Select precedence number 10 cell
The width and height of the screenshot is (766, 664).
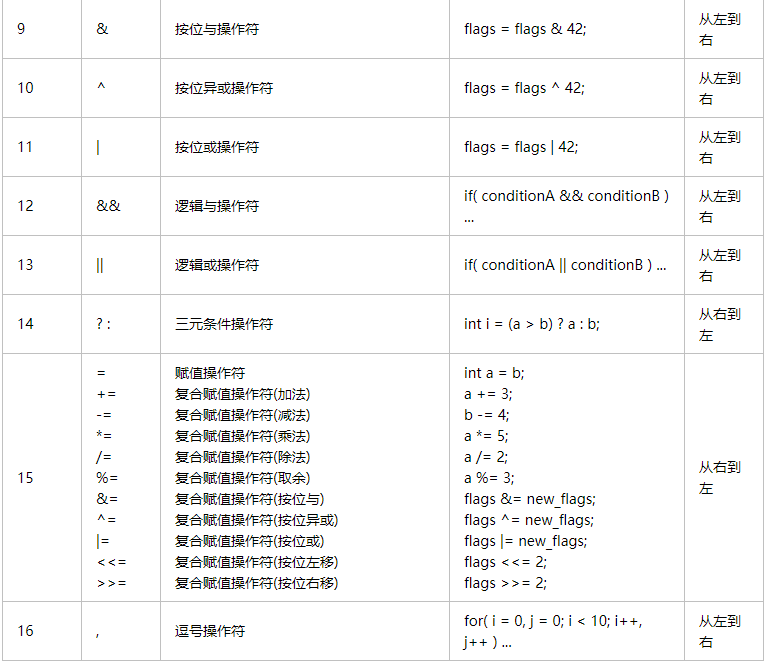tap(42, 88)
